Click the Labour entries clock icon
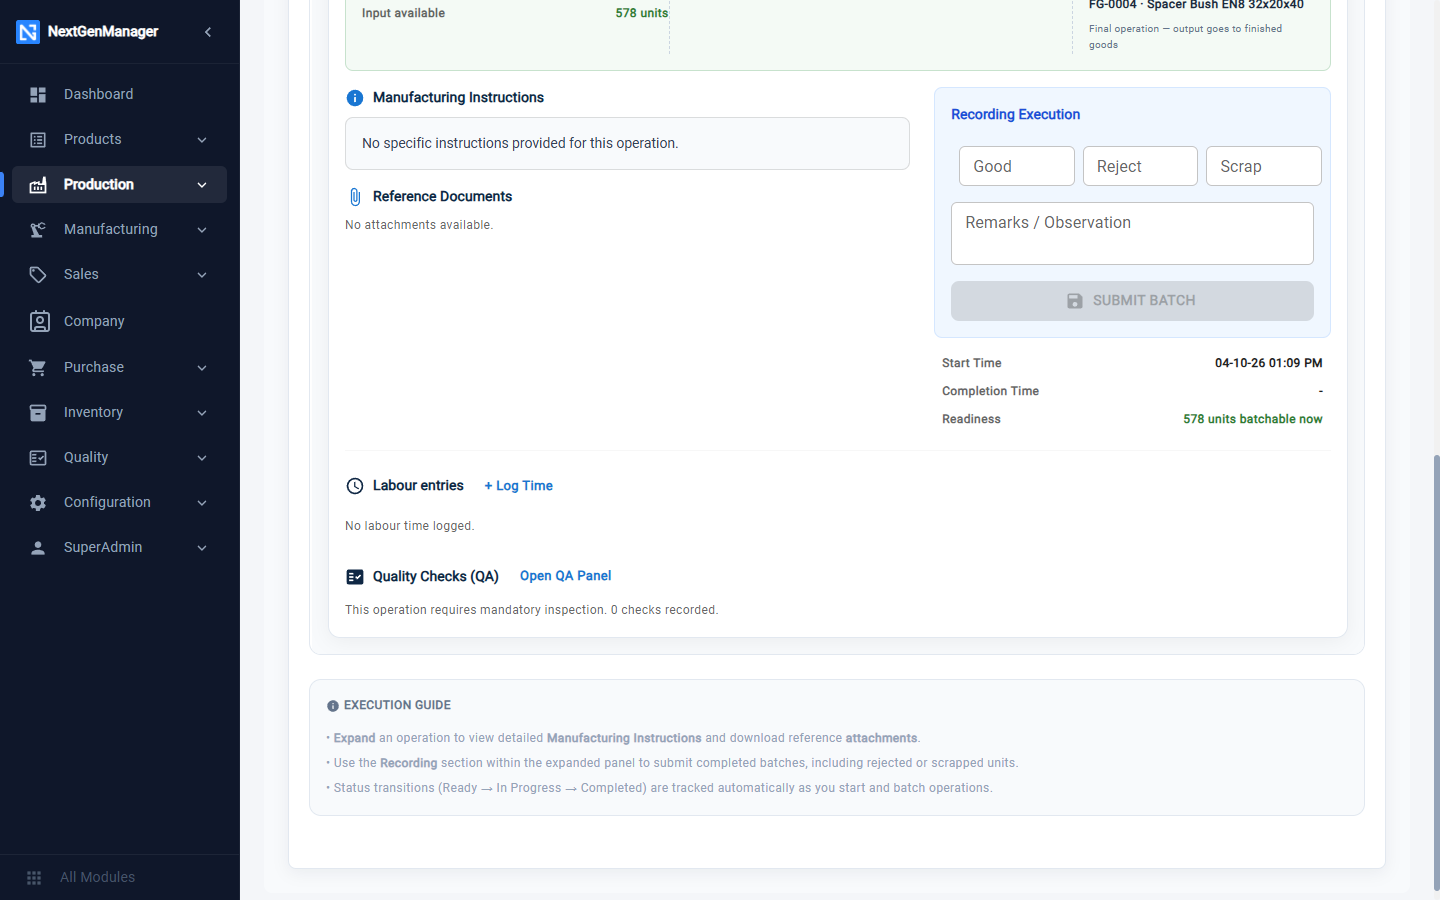The height and width of the screenshot is (900, 1440). click(355, 486)
